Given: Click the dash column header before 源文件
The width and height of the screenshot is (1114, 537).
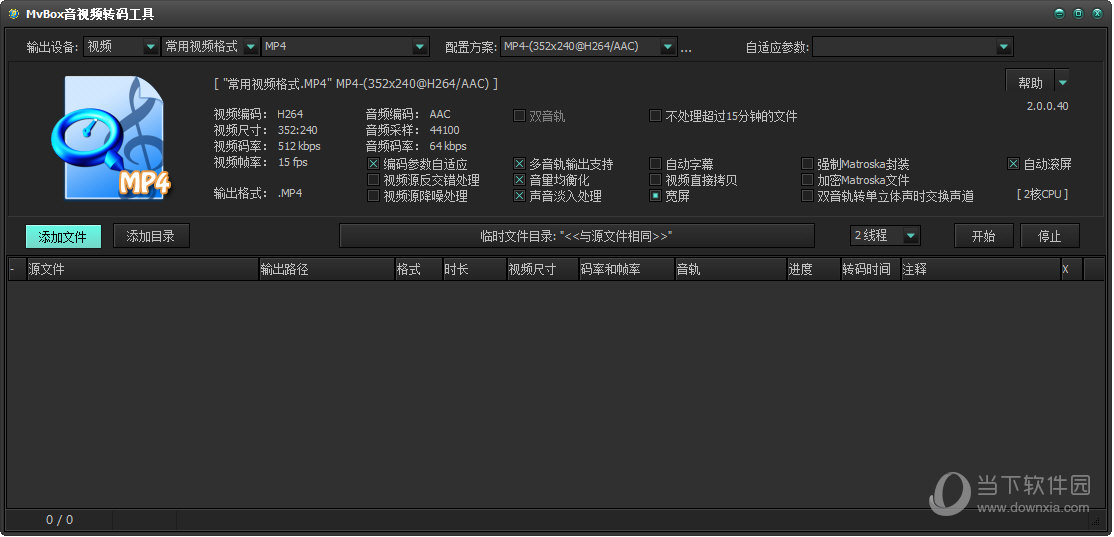Looking at the screenshot, I should [17, 269].
